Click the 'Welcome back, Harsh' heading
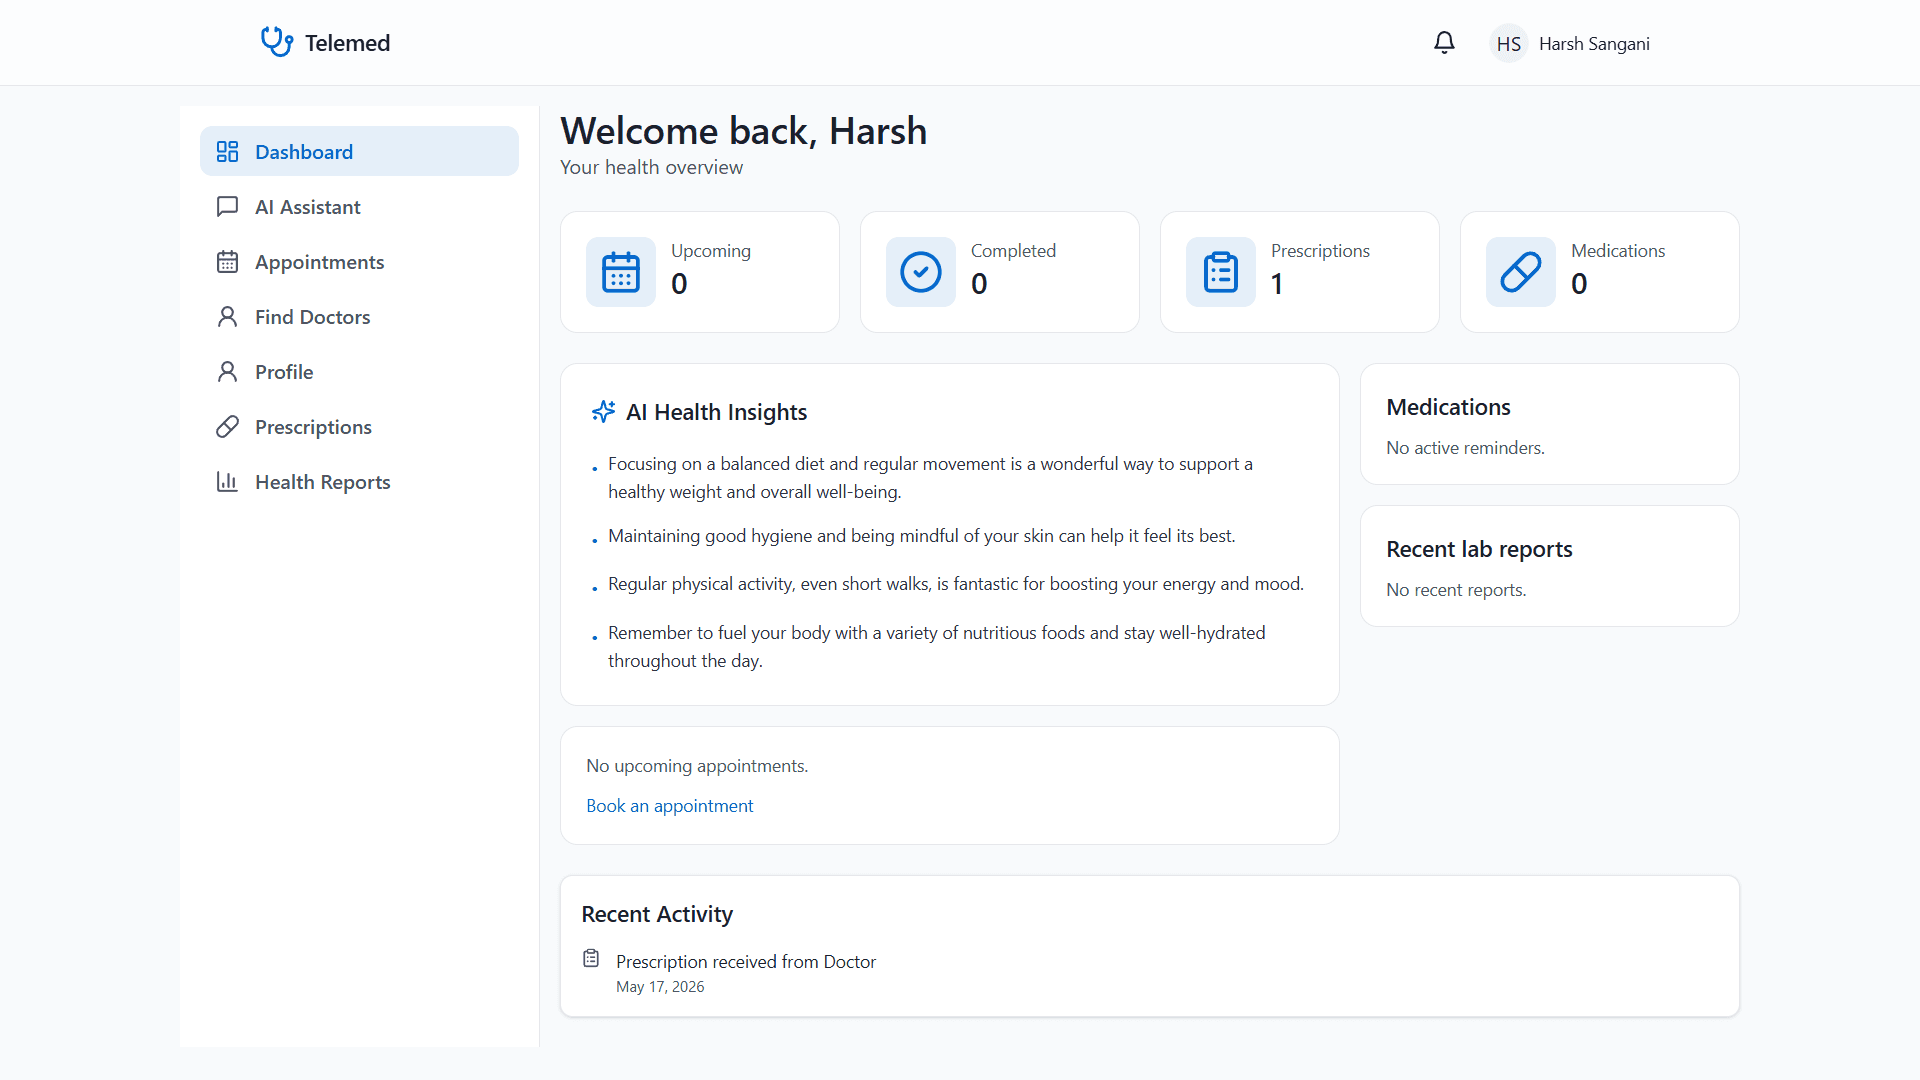 [743, 131]
